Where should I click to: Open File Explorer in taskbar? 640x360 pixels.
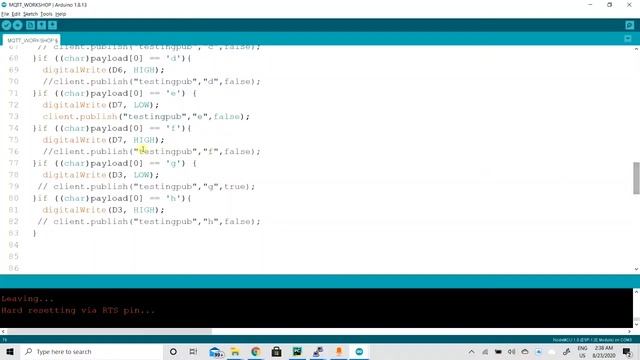235,351
